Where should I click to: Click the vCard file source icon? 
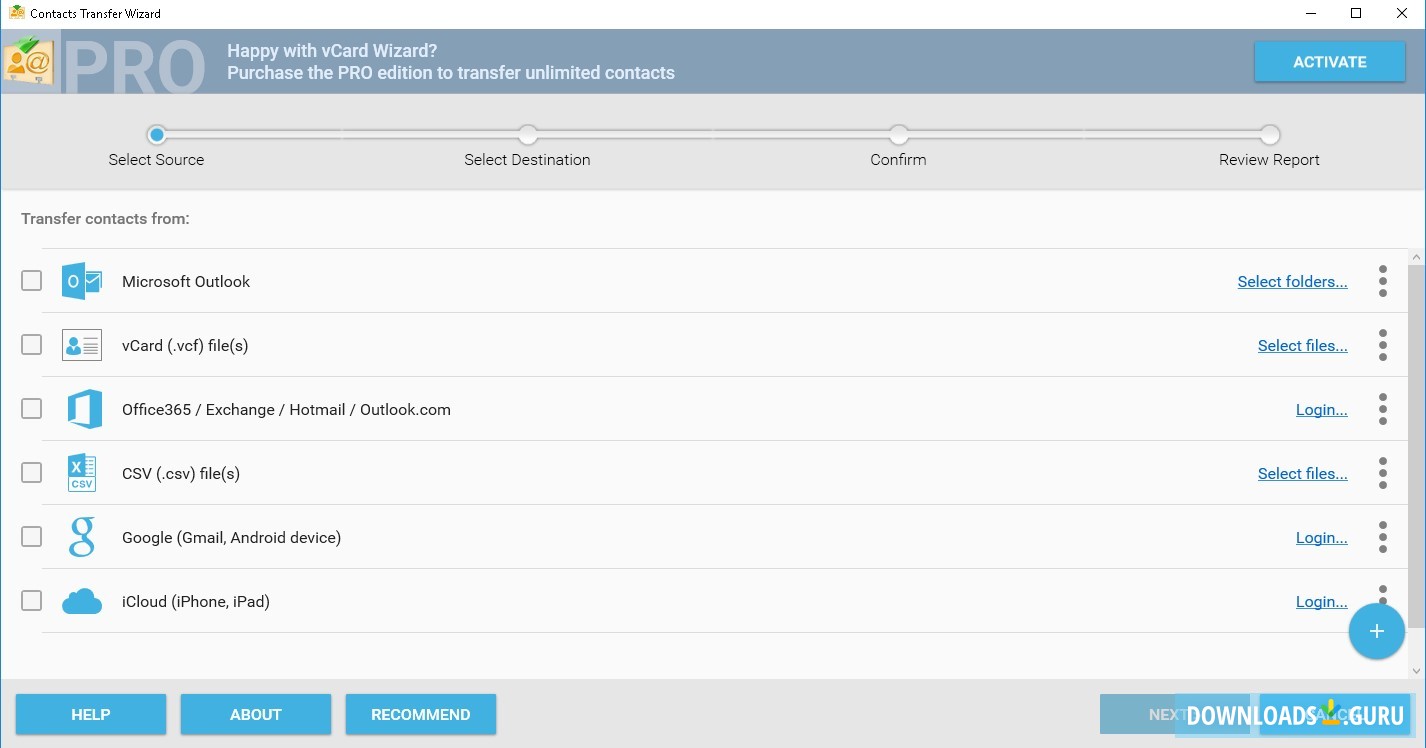(x=82, y=345)
